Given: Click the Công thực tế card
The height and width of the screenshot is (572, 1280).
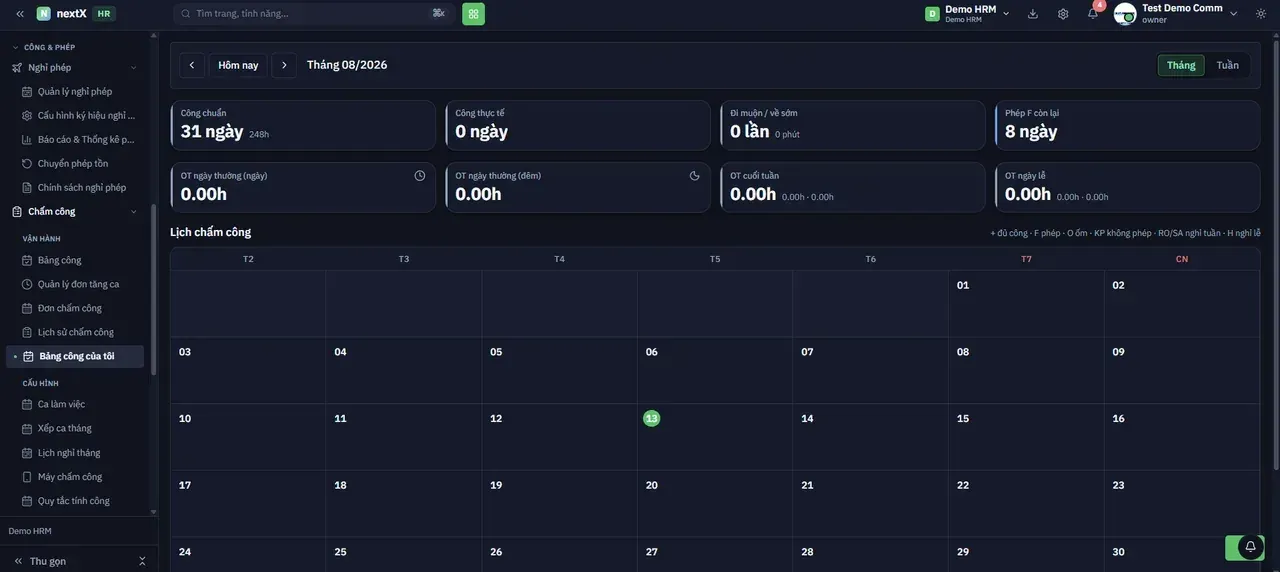Looking at the screenshot, I should 578,125.
